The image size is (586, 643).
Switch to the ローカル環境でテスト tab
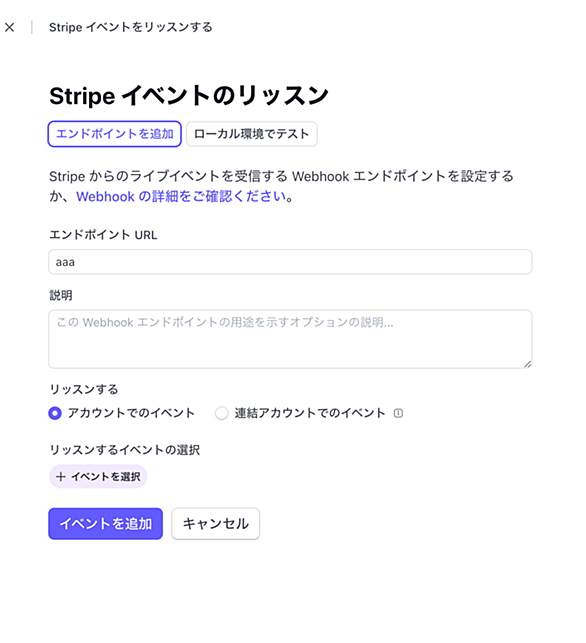(x=251, y=134)
